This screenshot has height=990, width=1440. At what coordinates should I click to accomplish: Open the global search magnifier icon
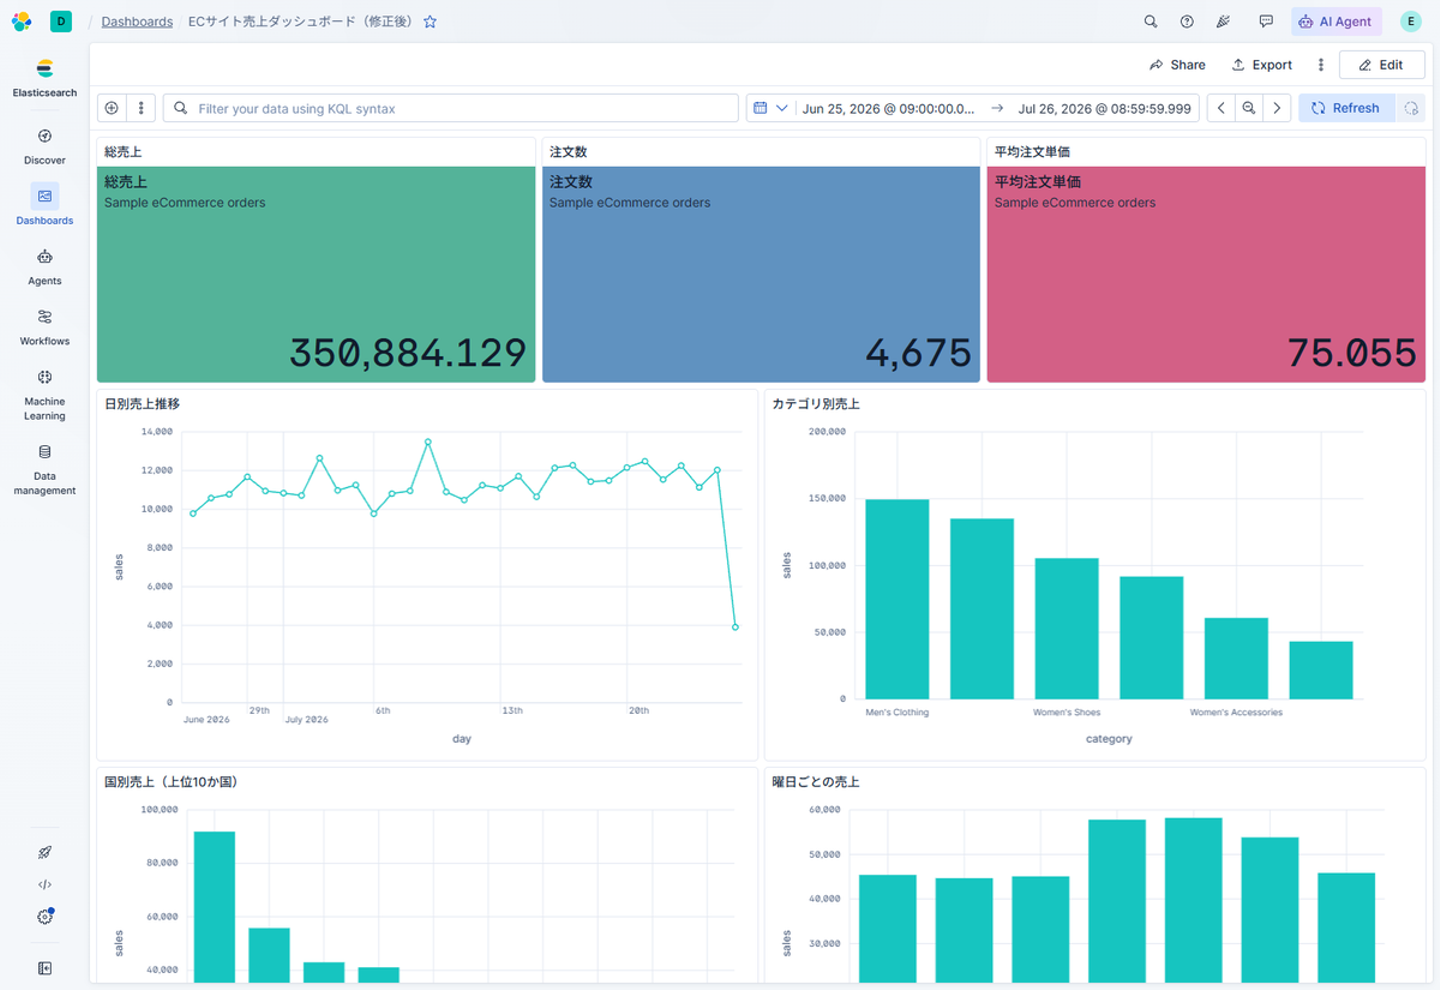1151,21
